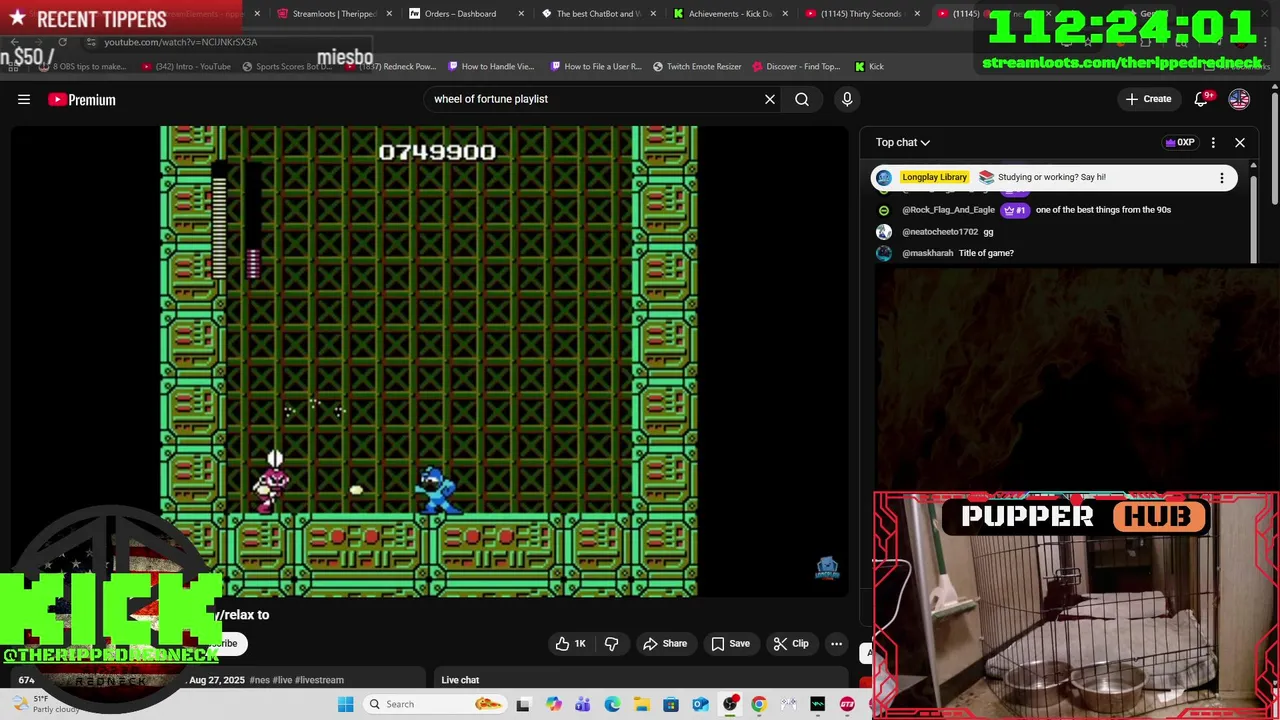This screenshot has height=720, width=1280.
Task: Like the video with thumbs up
Action: tap(571, 644)
